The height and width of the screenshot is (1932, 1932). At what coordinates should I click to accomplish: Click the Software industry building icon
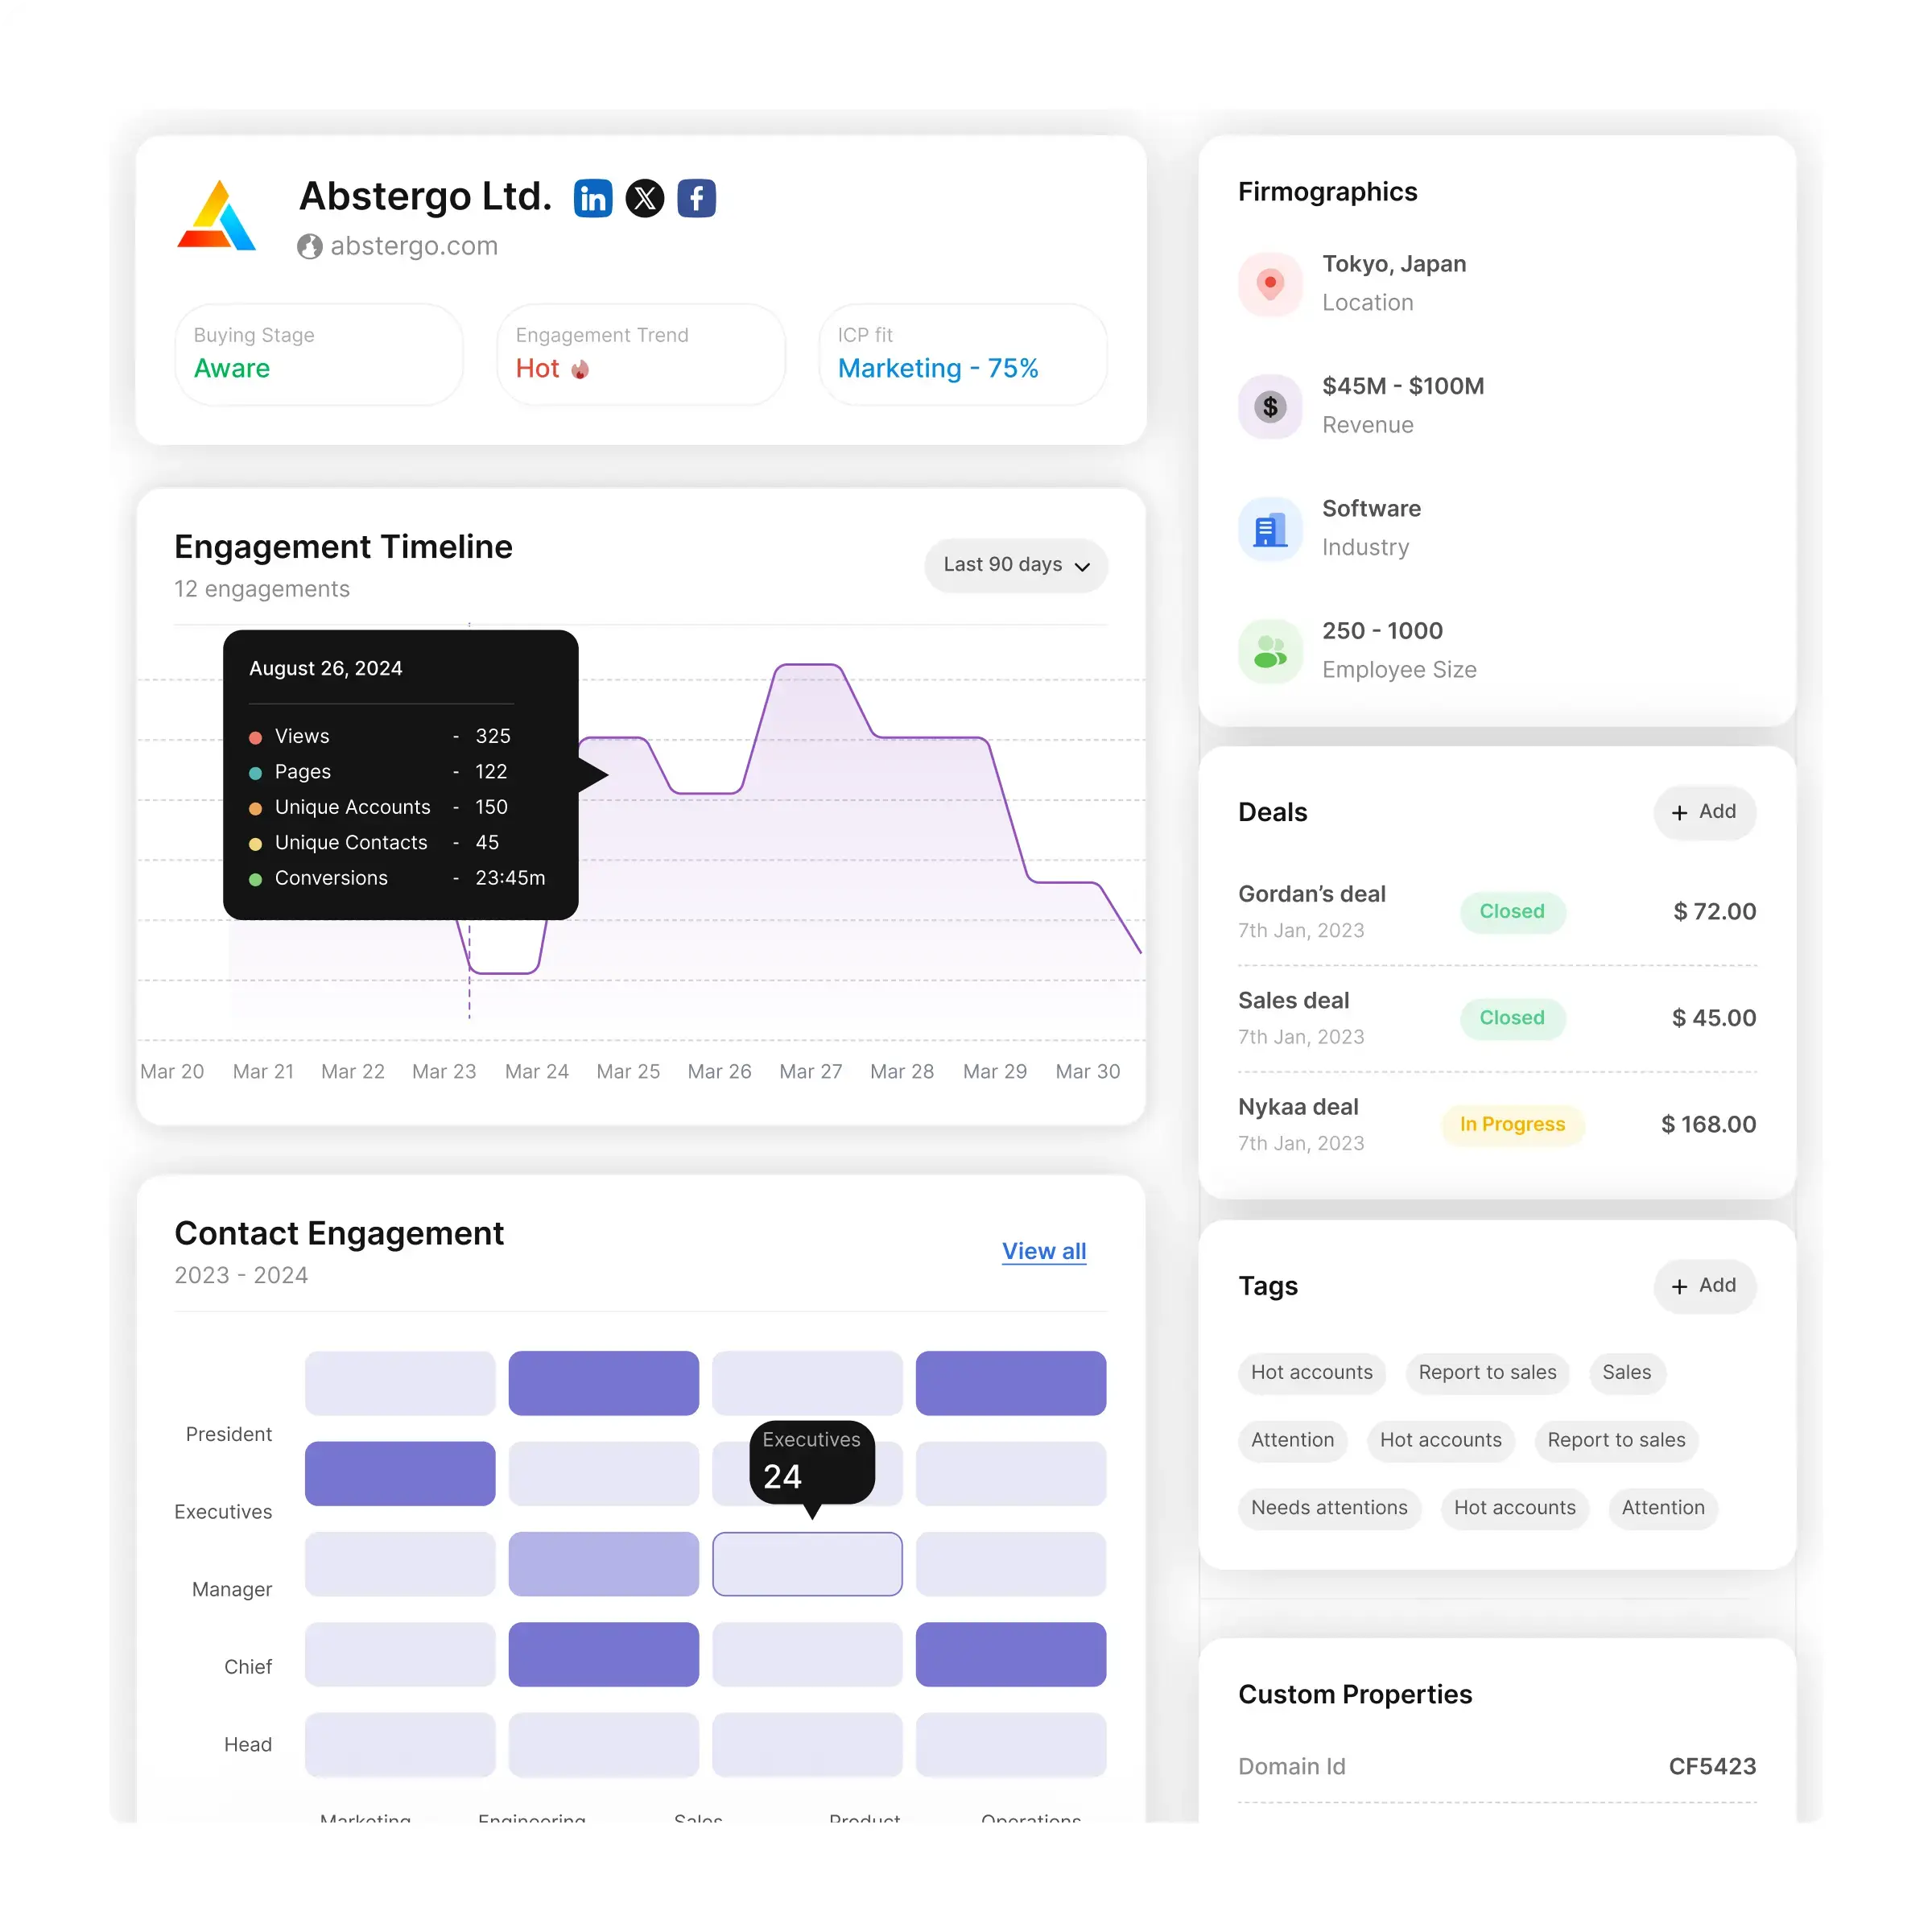(1270, 529)
